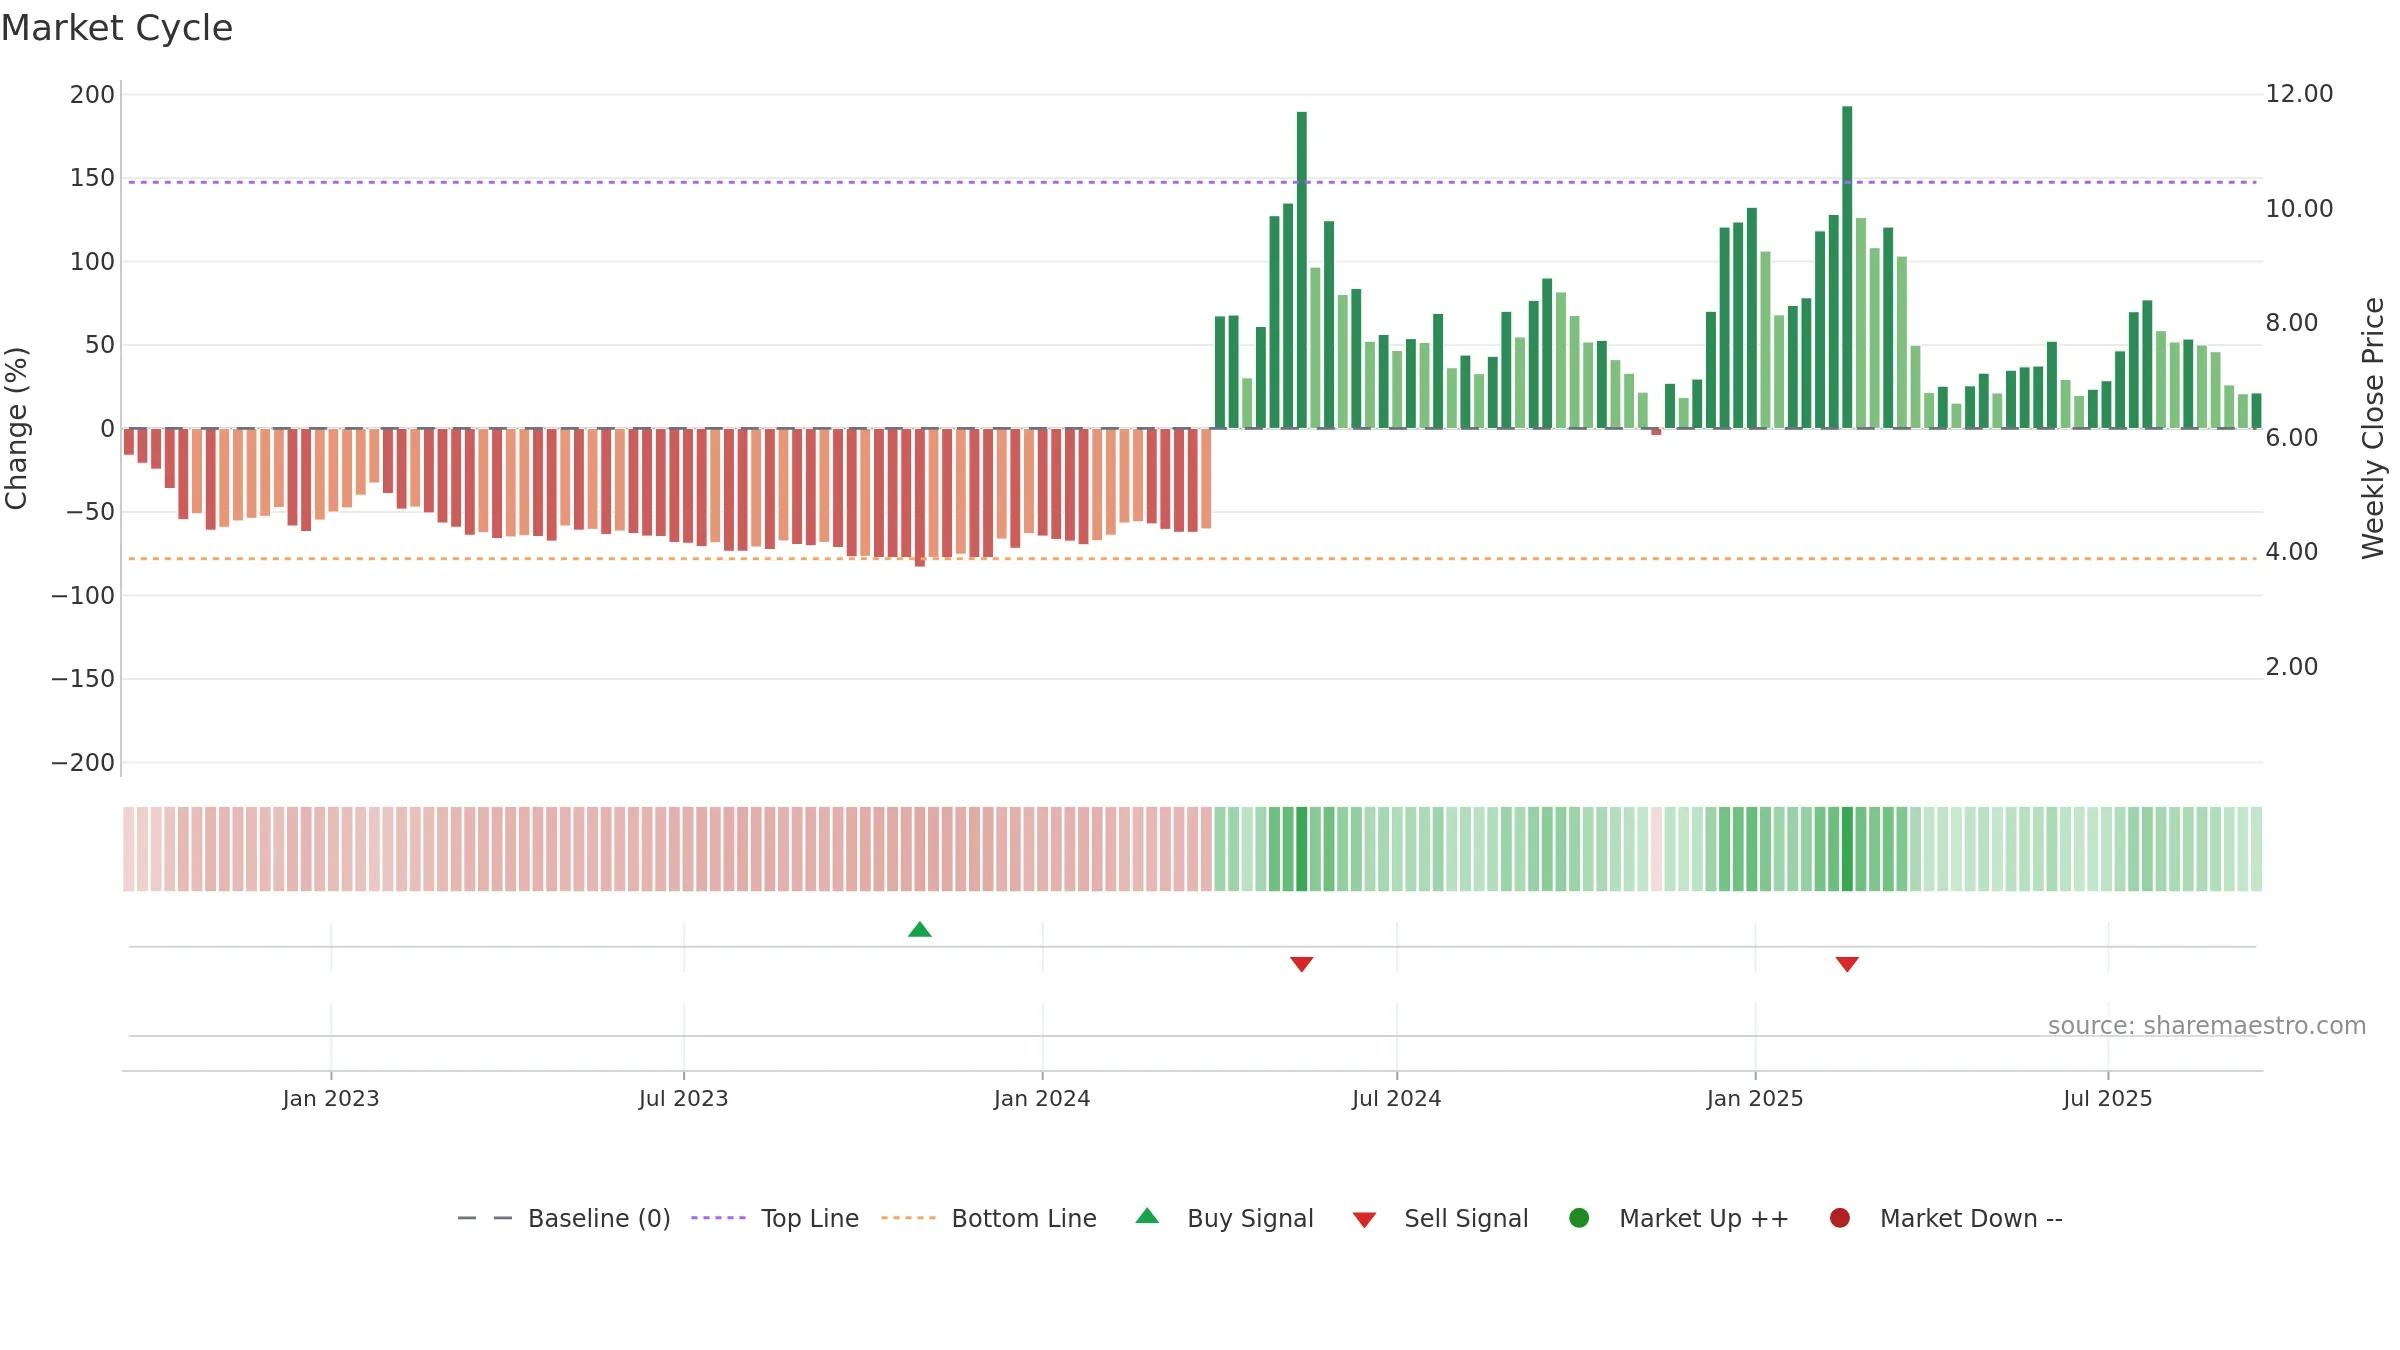Click the 12.00 tick on the right axis

[x=2299, y=94]
